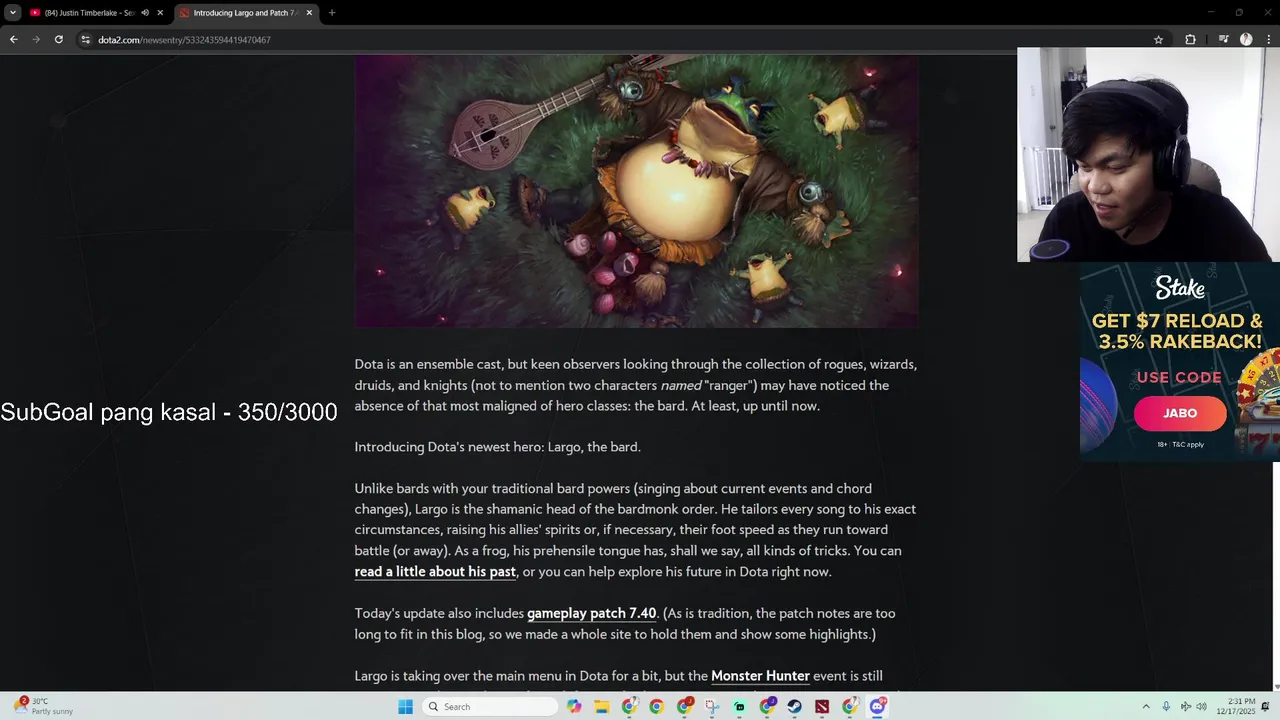Open the Chrome profile avatar
The image size is (1280, 720).
(1246, 40)
